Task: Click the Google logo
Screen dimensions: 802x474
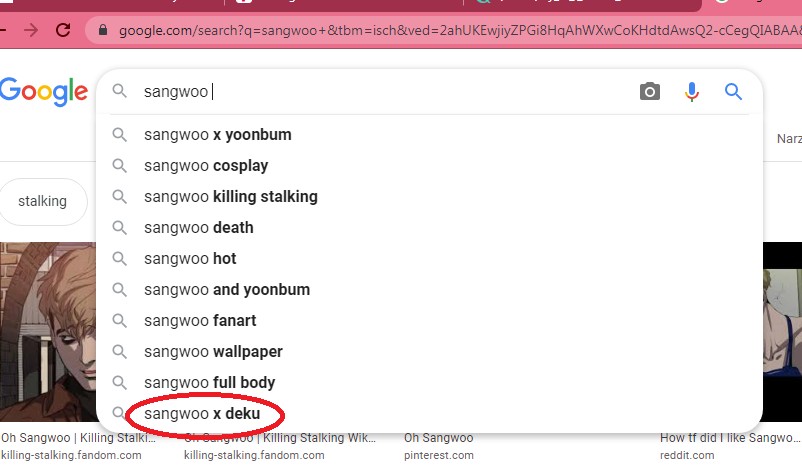Action: 43,91
